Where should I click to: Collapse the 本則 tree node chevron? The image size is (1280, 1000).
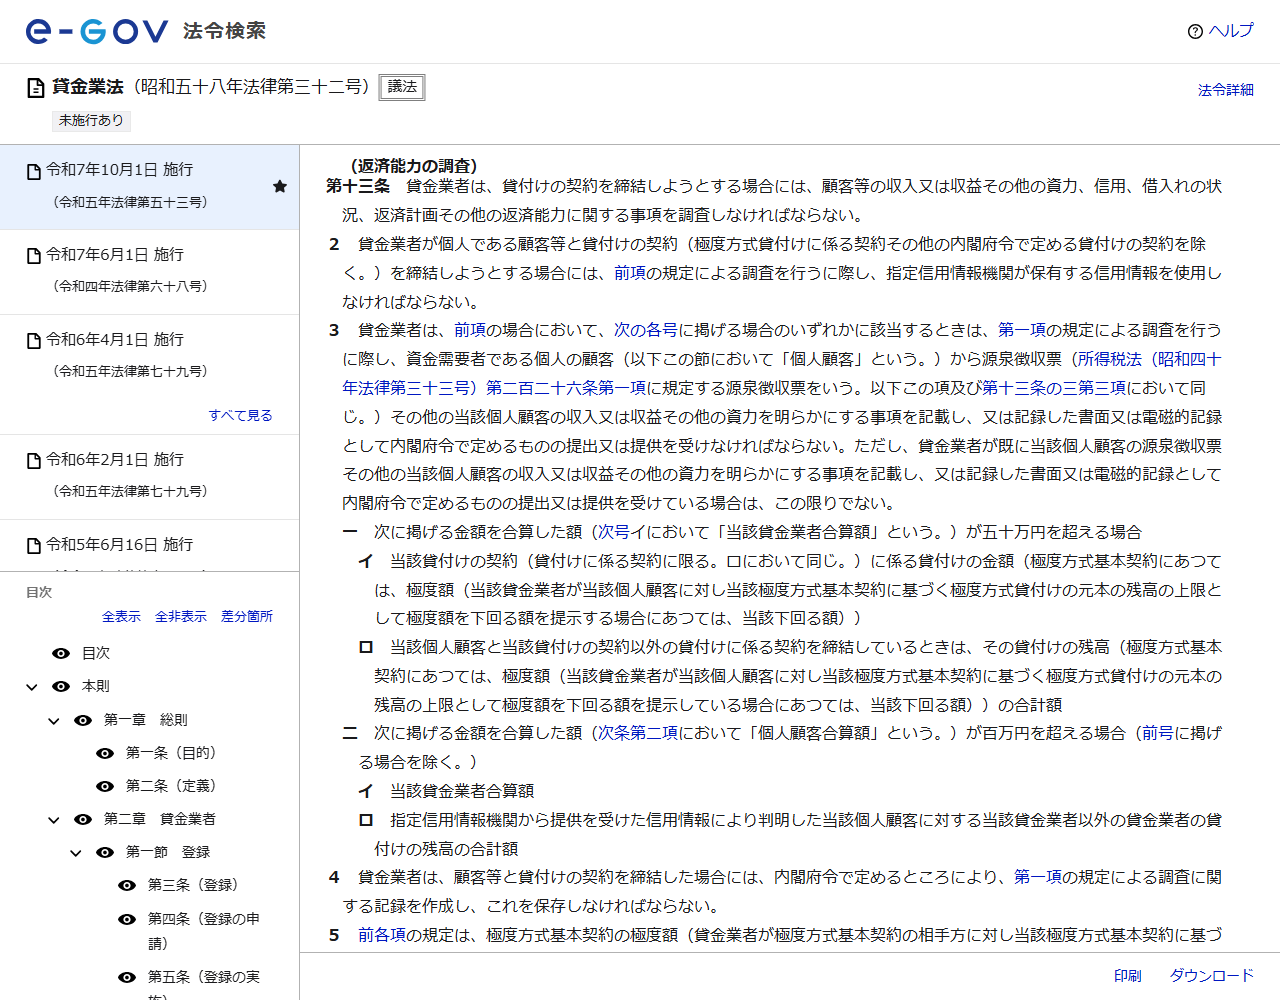pos(32,687)
